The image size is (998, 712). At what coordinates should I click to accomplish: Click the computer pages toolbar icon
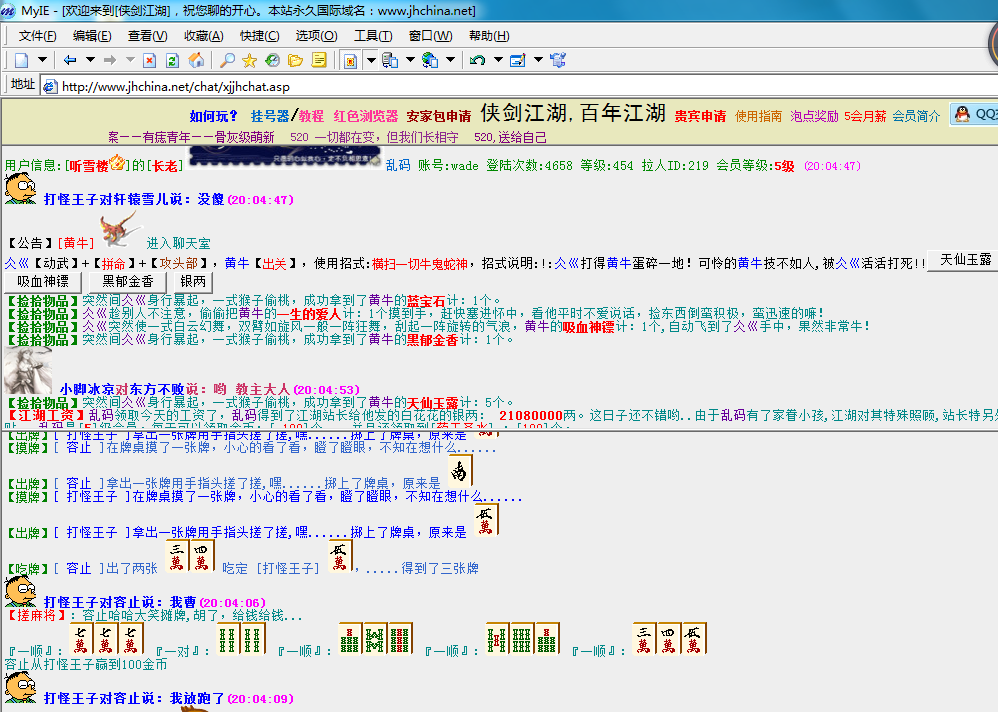pyautogui.click(x=390, y=60)
